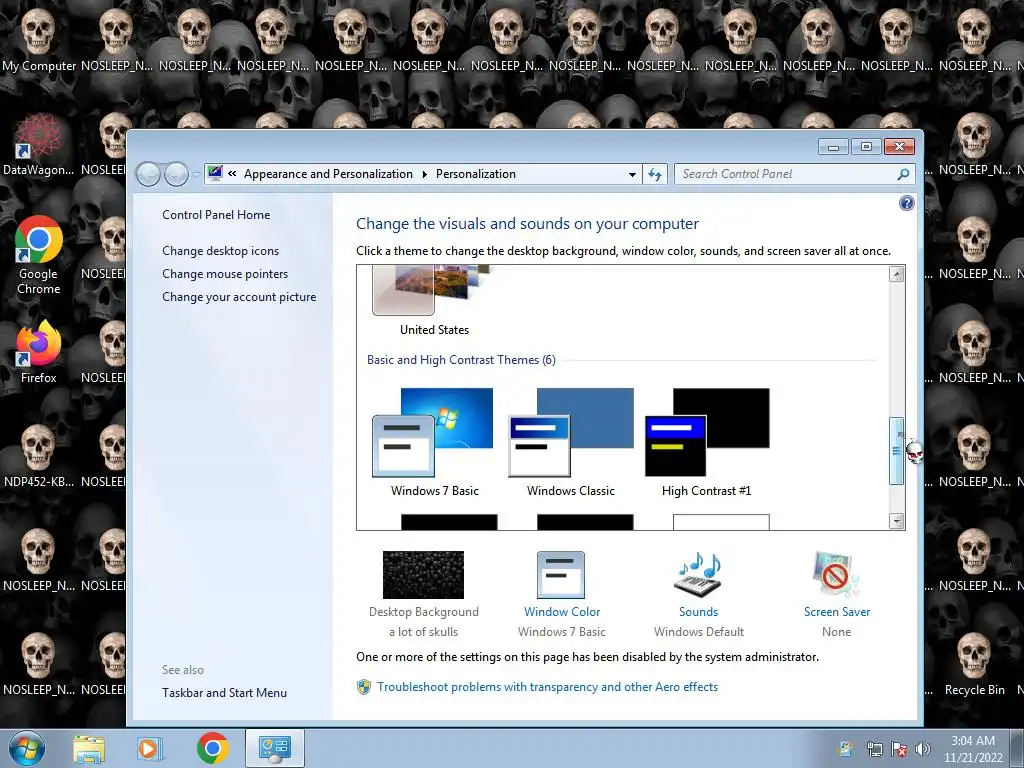Click the double chevron in breadcrumb

point(232,174)
